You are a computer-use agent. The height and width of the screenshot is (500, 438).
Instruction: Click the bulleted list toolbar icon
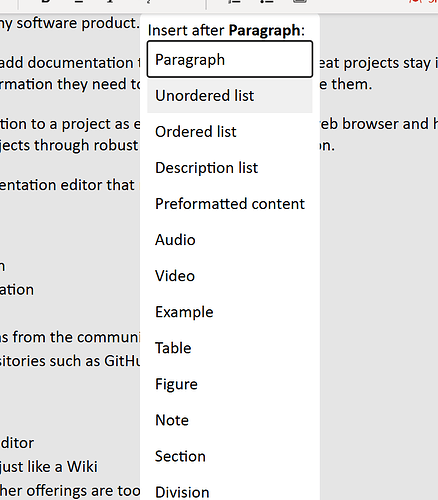[267, 1]
